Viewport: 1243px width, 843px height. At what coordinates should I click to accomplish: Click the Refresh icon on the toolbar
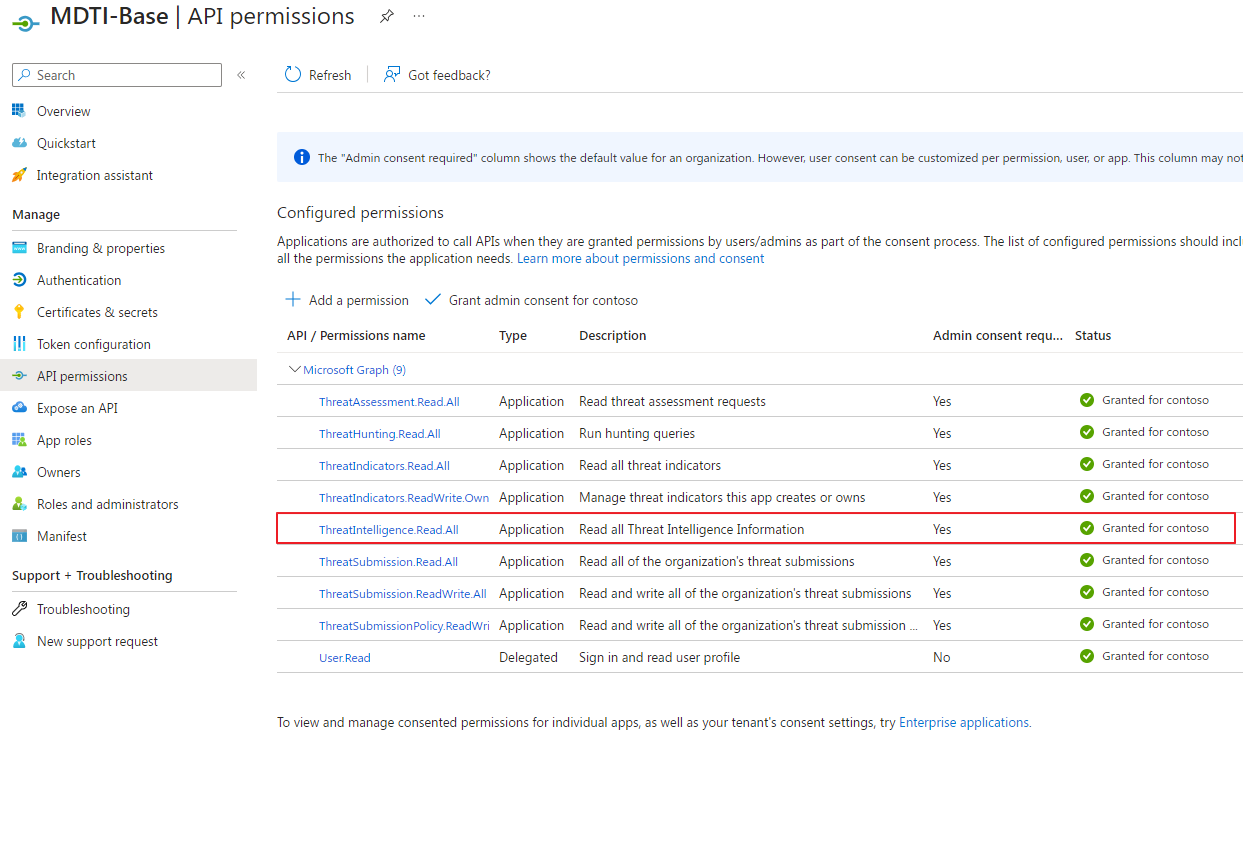(291, 74)
